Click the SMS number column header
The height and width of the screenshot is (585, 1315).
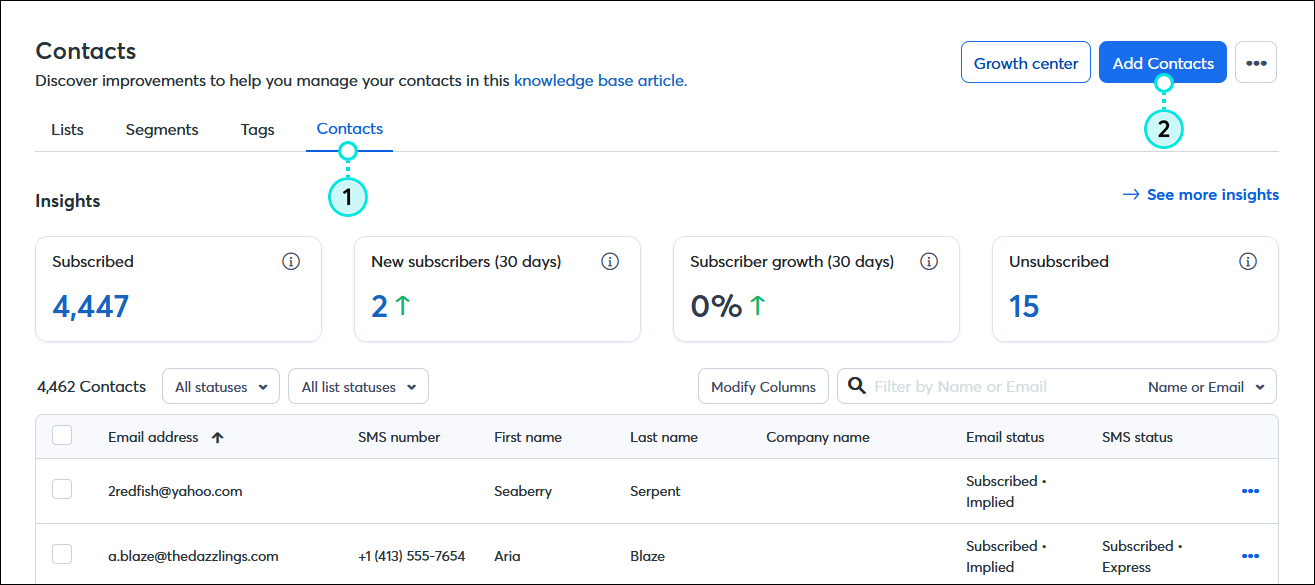pyautogui.click(x=399, y=437)
